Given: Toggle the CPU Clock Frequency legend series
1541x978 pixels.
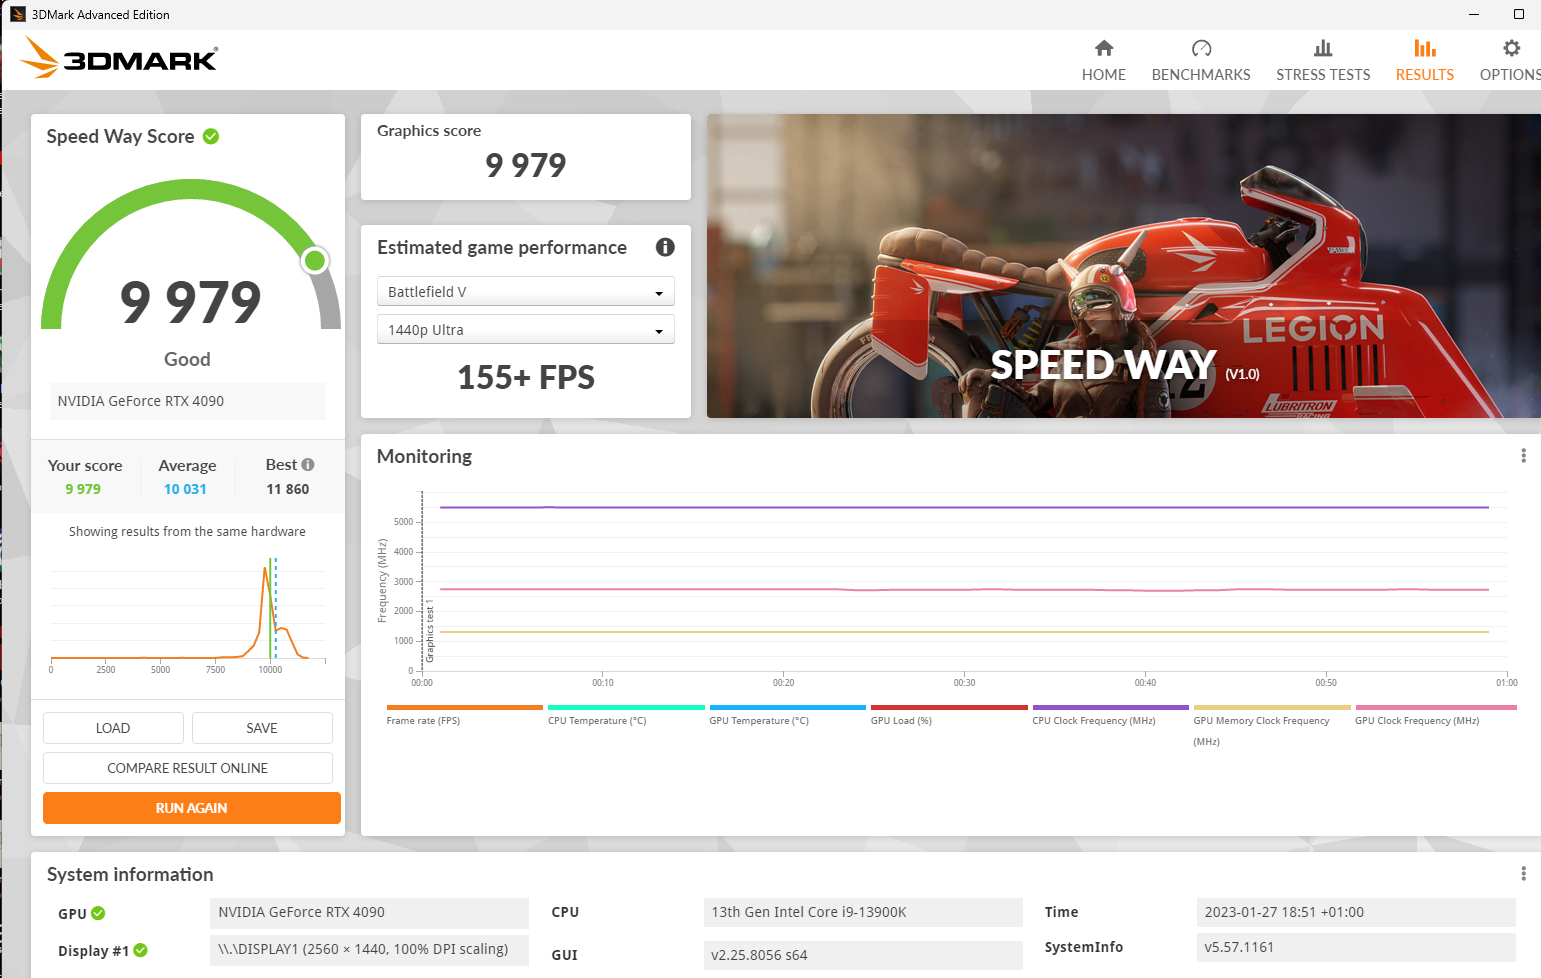Looking at the screenshot, I should point(1110,715).
